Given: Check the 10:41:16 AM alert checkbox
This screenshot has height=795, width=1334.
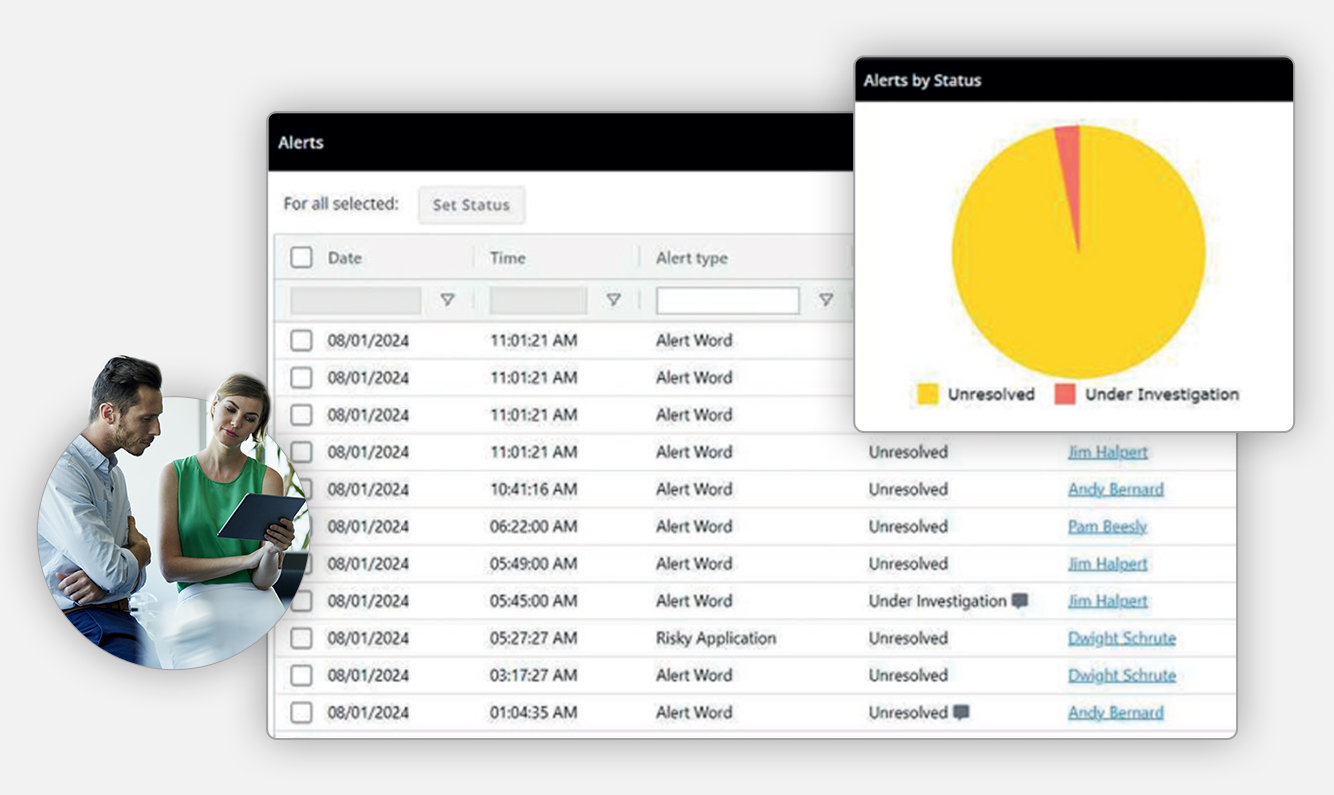Looking at the screenshot, I should (301, 489).
